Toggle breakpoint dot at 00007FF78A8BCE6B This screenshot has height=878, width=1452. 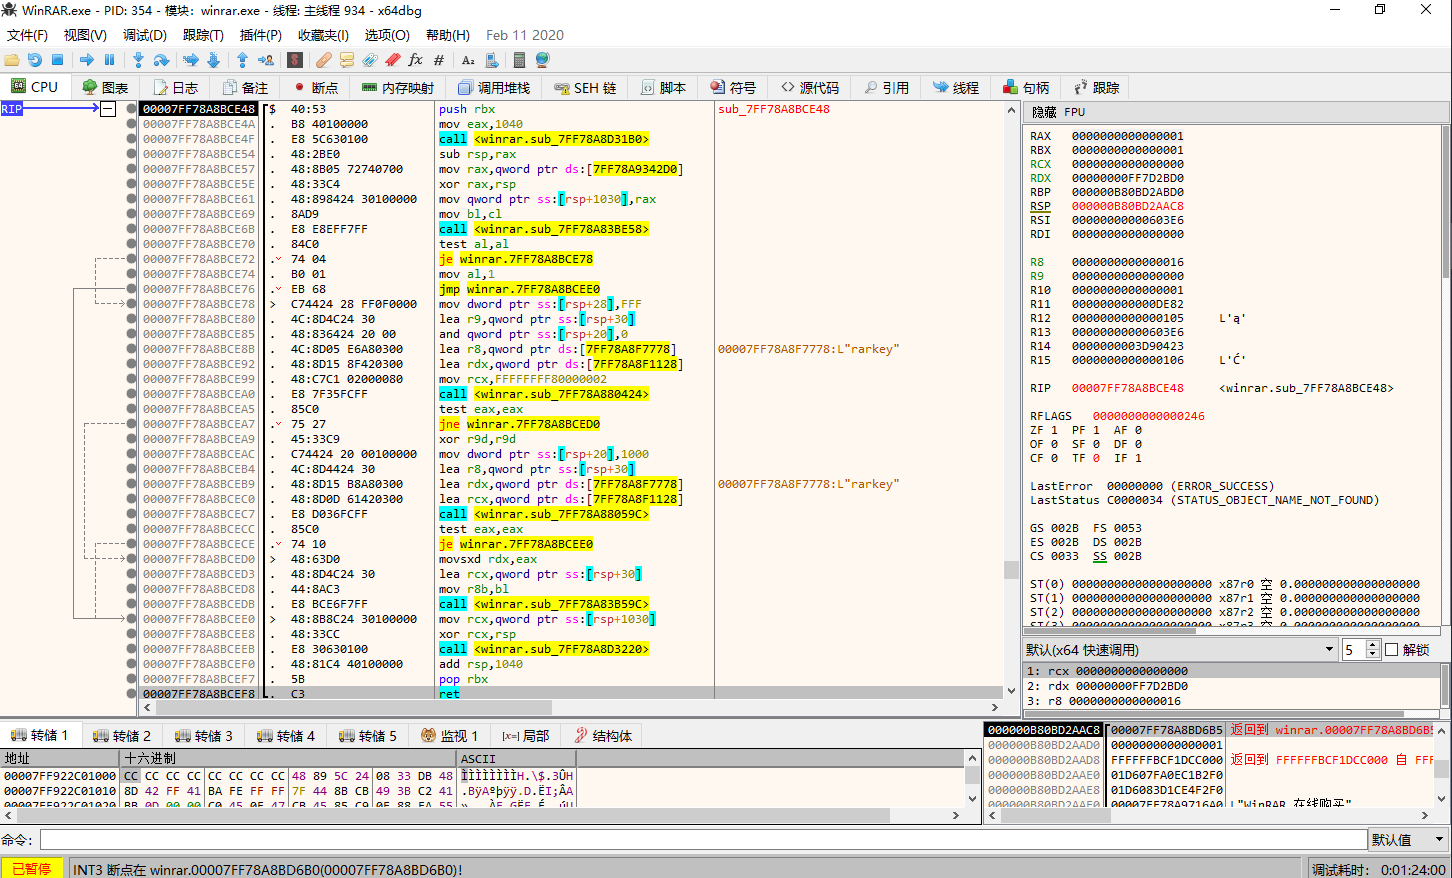pyautogui.click(x=131, y=229)
